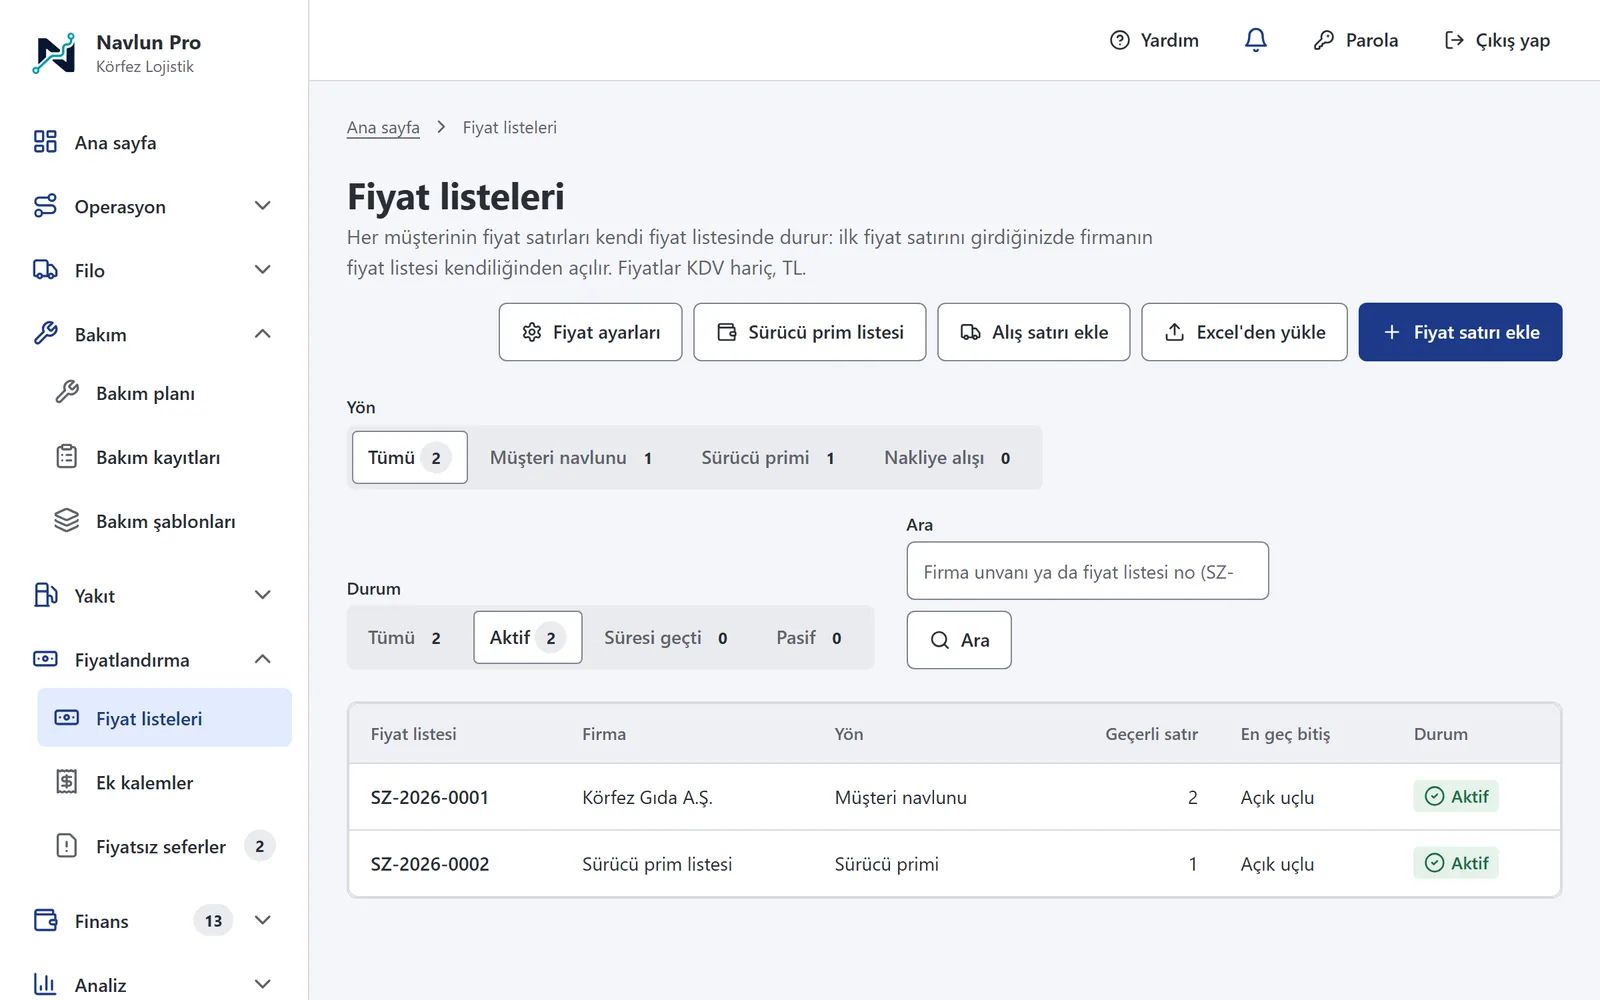Click the magnifier icon in Ara button
Image resolution: width=1600 pixels, height=1000 pixels.
pos(940,640)
